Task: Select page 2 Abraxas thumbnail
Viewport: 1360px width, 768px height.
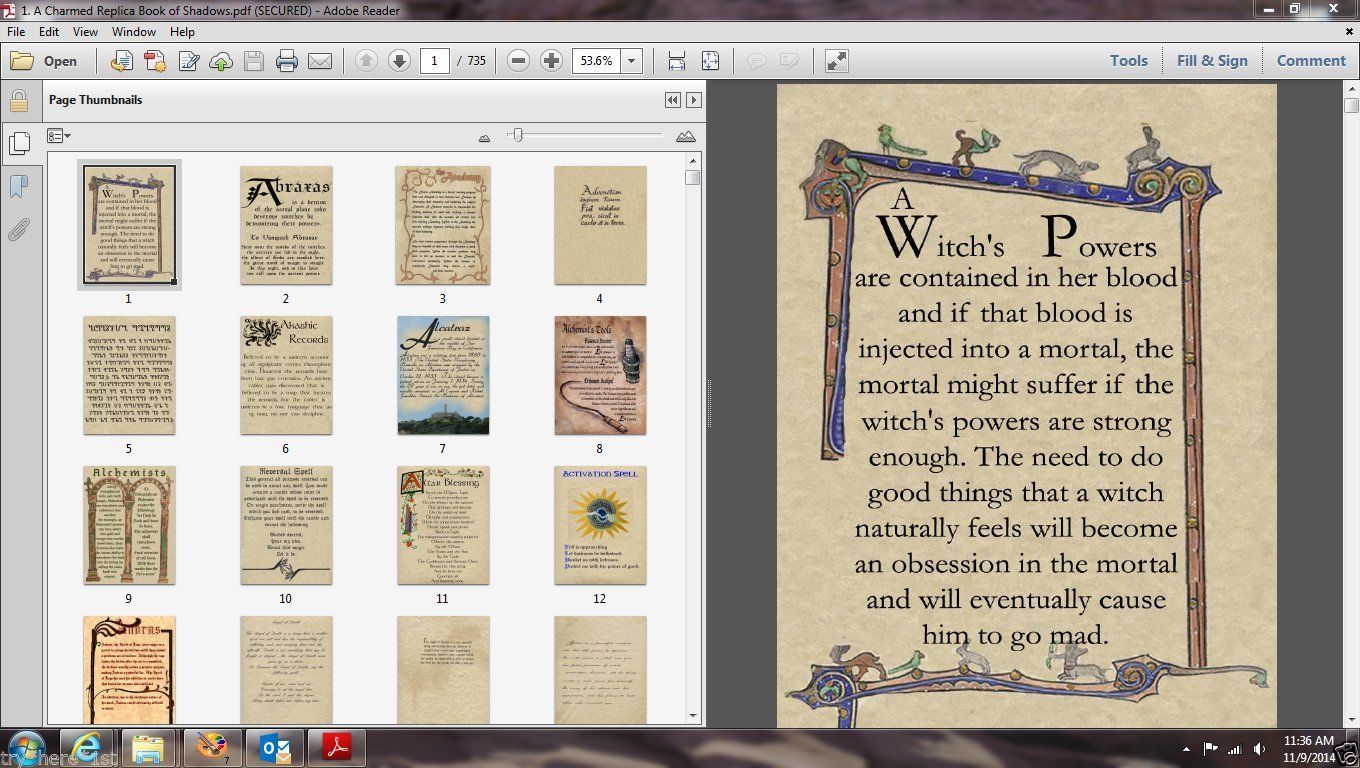Action: (286, 225)
